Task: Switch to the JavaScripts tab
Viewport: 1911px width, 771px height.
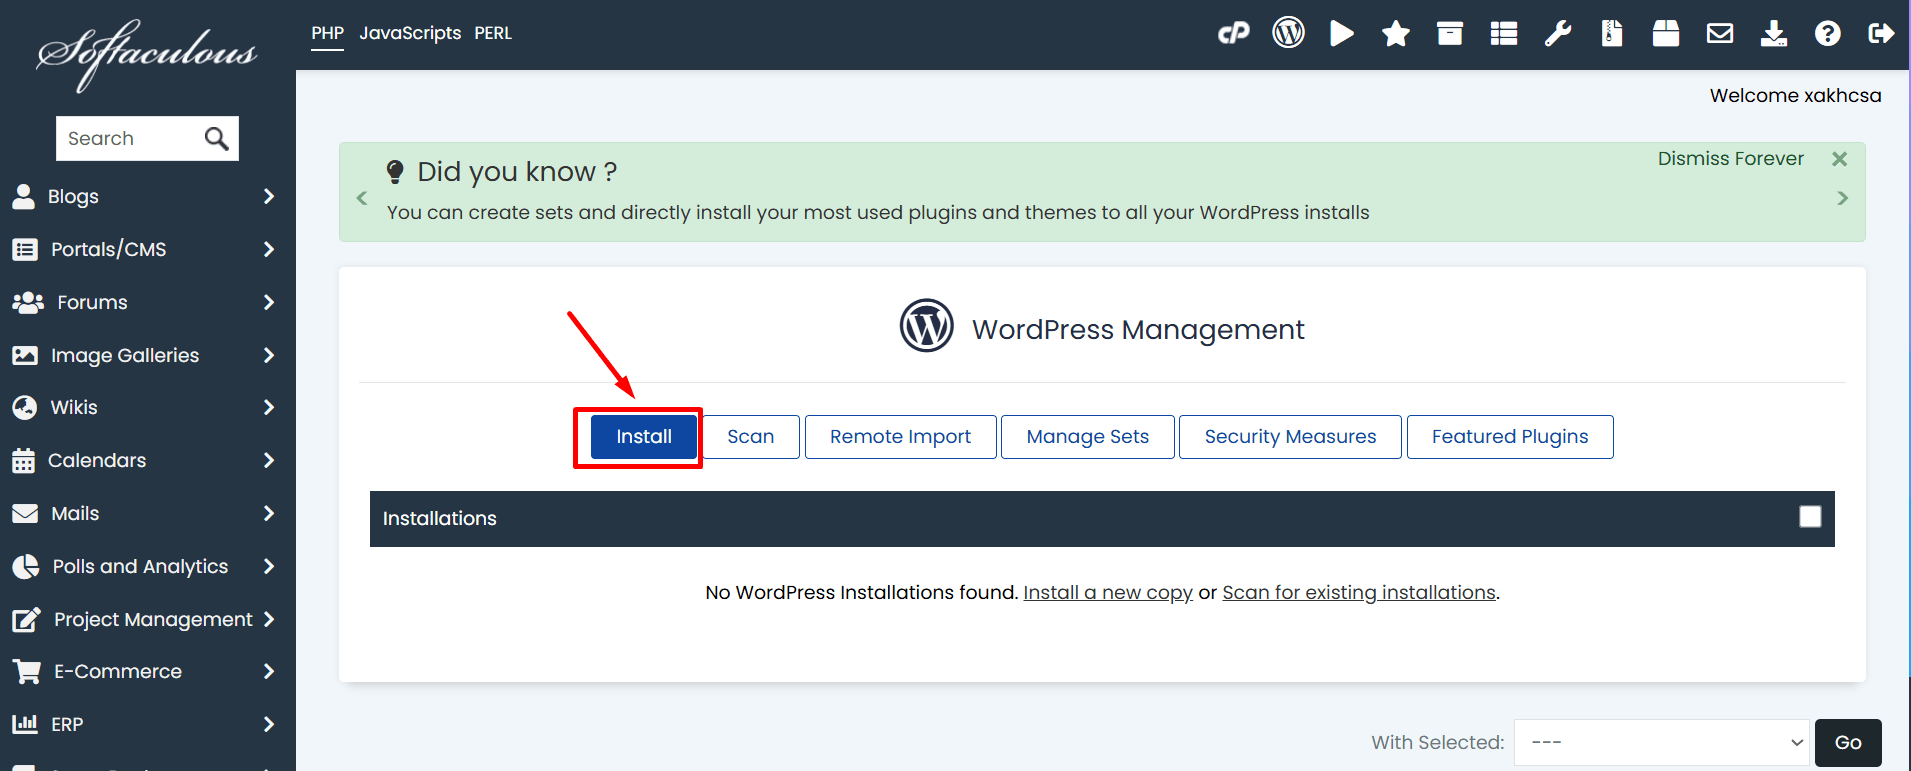Action: click(x=410, y=33)
